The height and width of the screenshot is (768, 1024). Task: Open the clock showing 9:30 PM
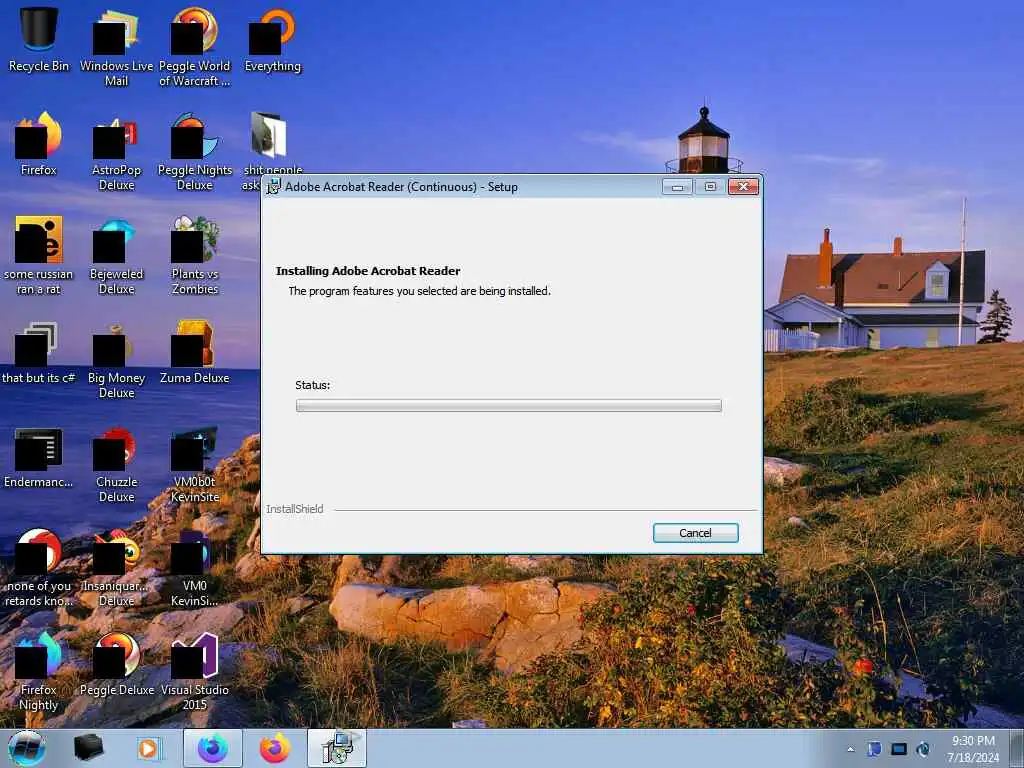click(x=973, y=749)
